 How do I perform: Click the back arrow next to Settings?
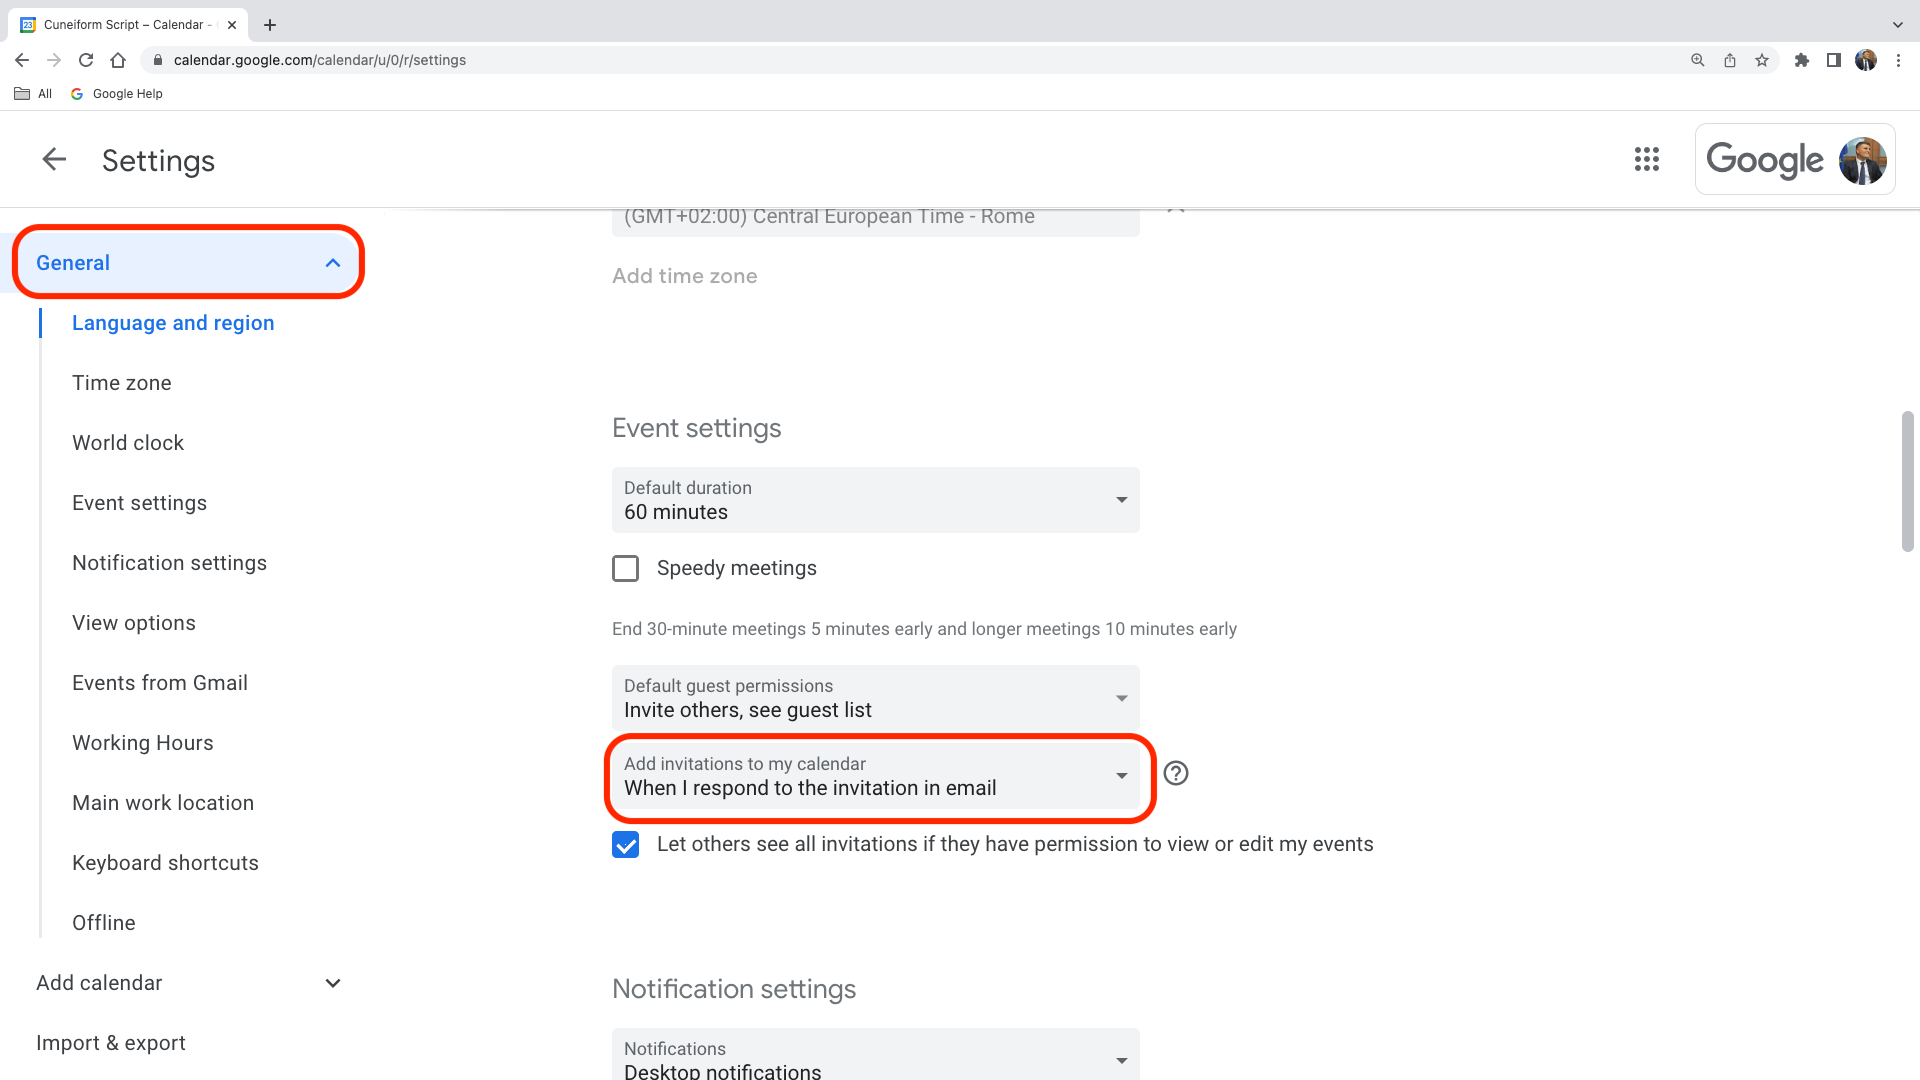tap(54, 159)
